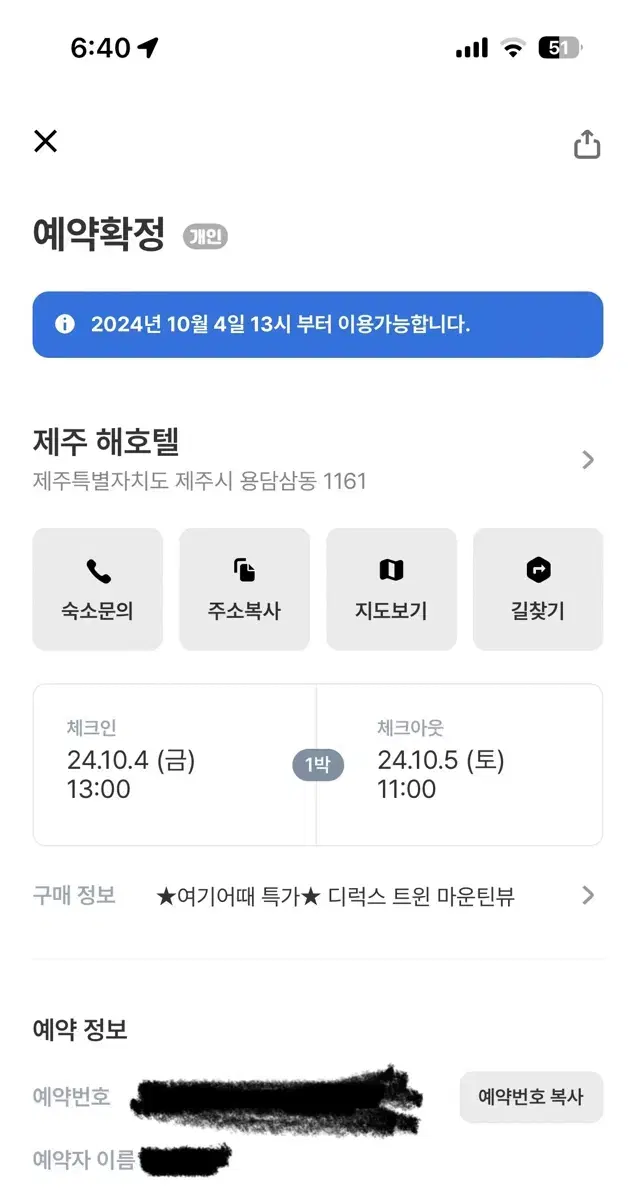Tap the share icon at top right
This screenshot has width=636, height=1200.
point(587,144)
